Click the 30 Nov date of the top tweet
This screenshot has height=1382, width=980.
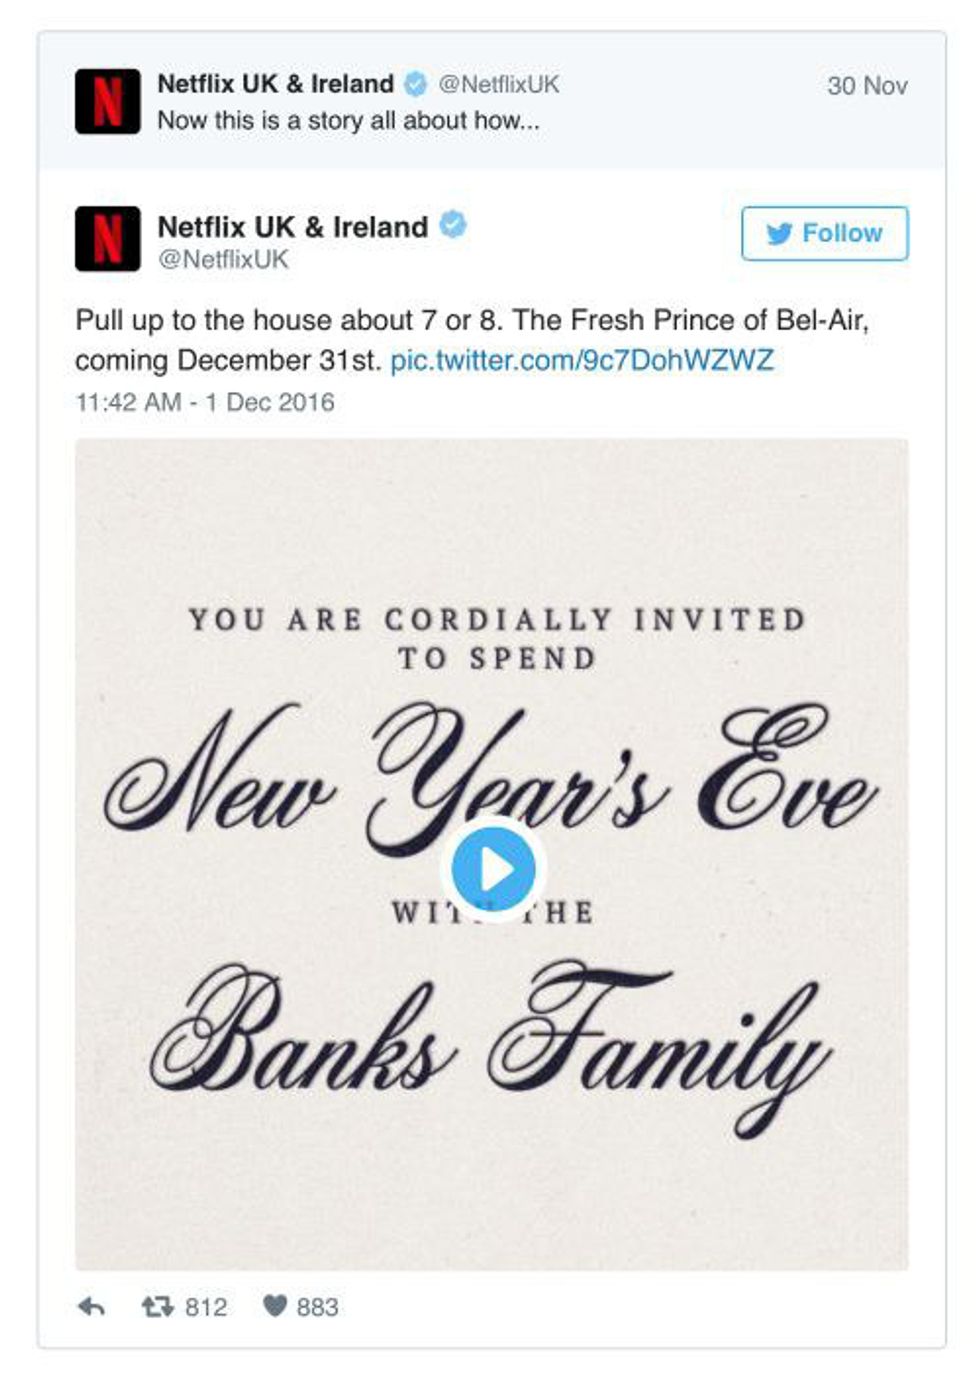click(866, 86)
